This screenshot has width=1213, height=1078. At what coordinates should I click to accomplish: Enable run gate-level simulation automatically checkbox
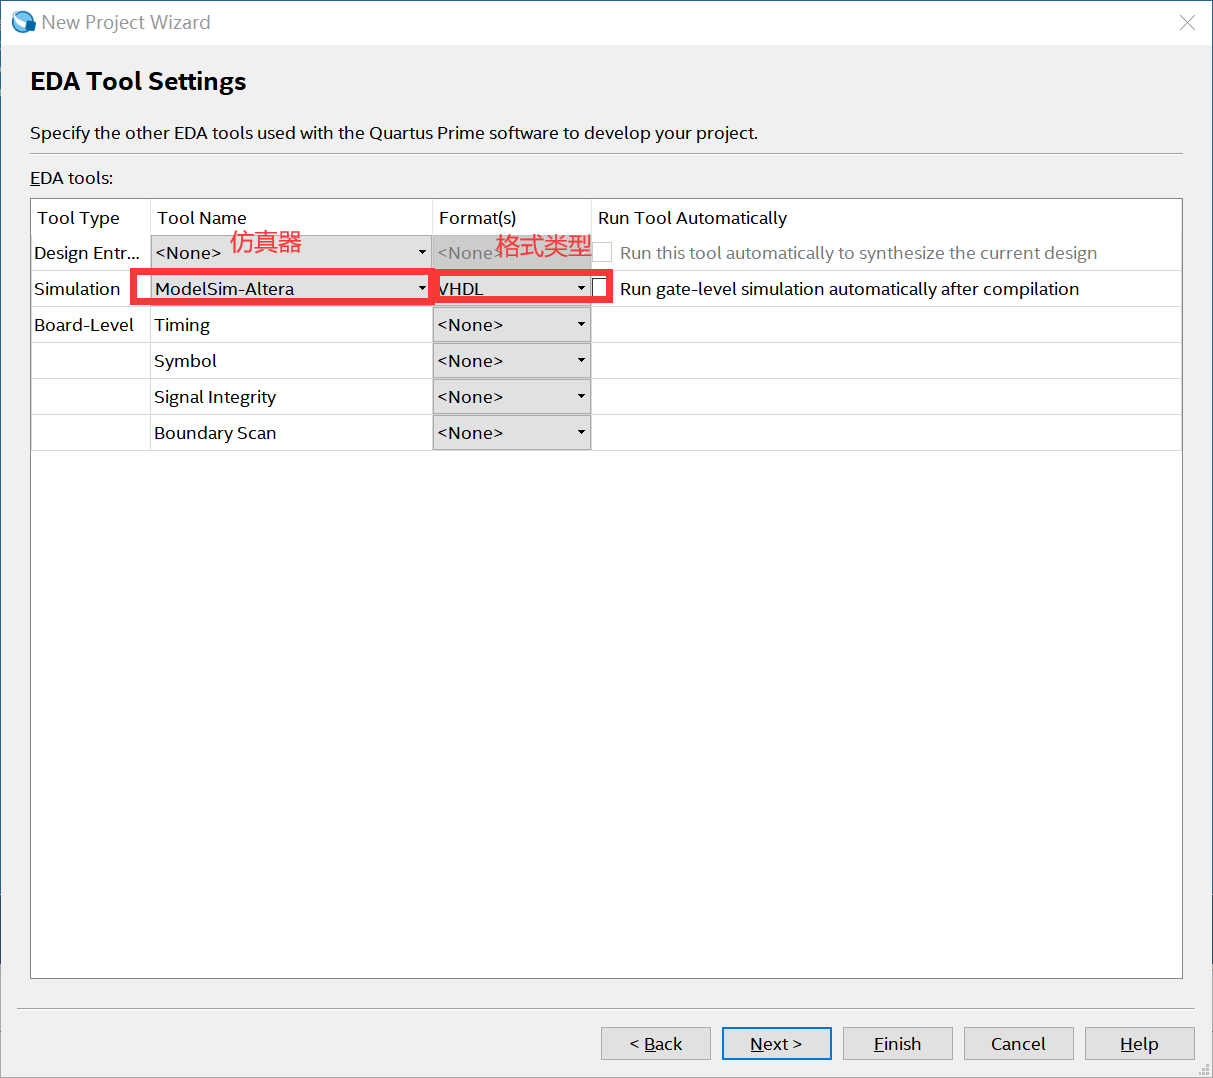click(600, 288)
